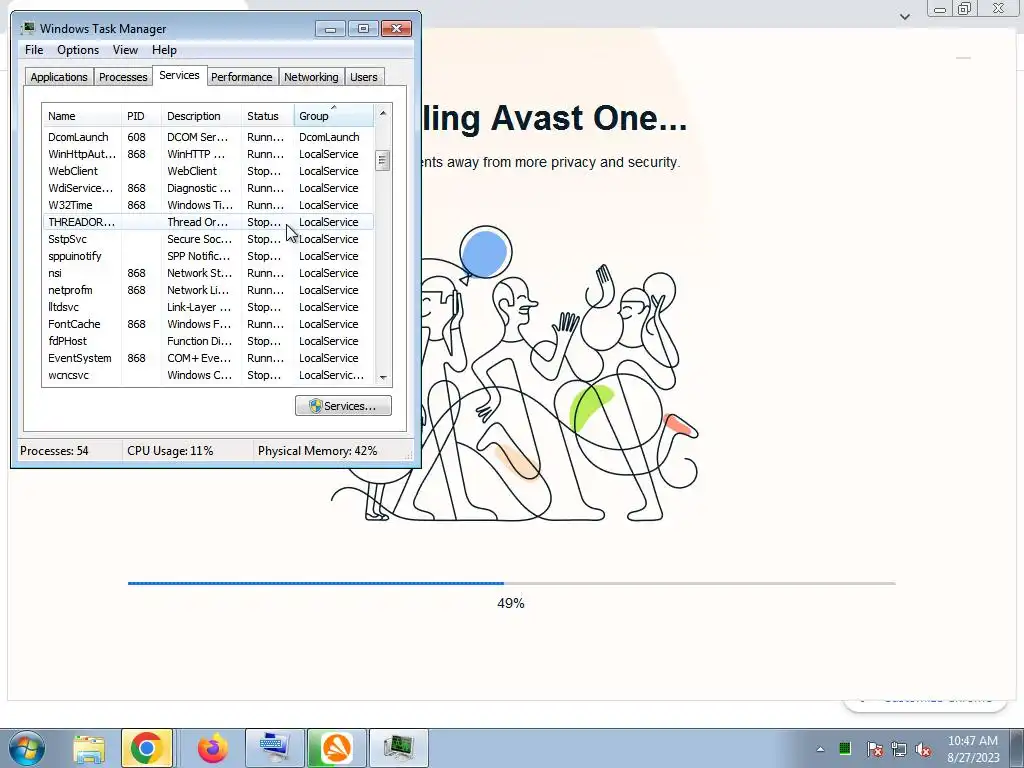Click Physical Memory: 42% status entry
This screenshot has height=768, width=1024.
coord(317,451)
